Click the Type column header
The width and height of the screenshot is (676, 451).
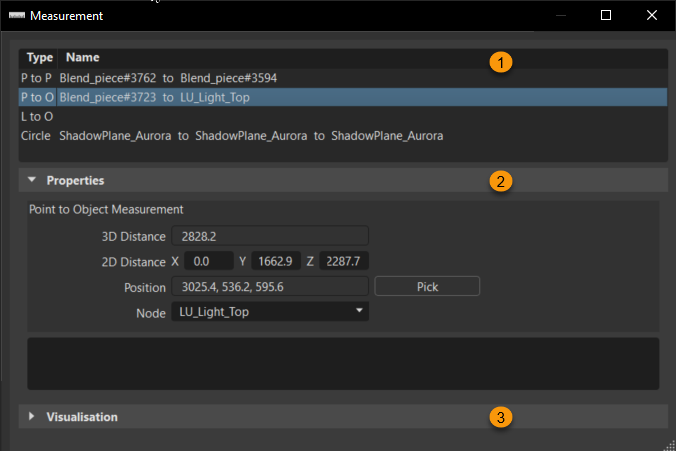[39, 58]
